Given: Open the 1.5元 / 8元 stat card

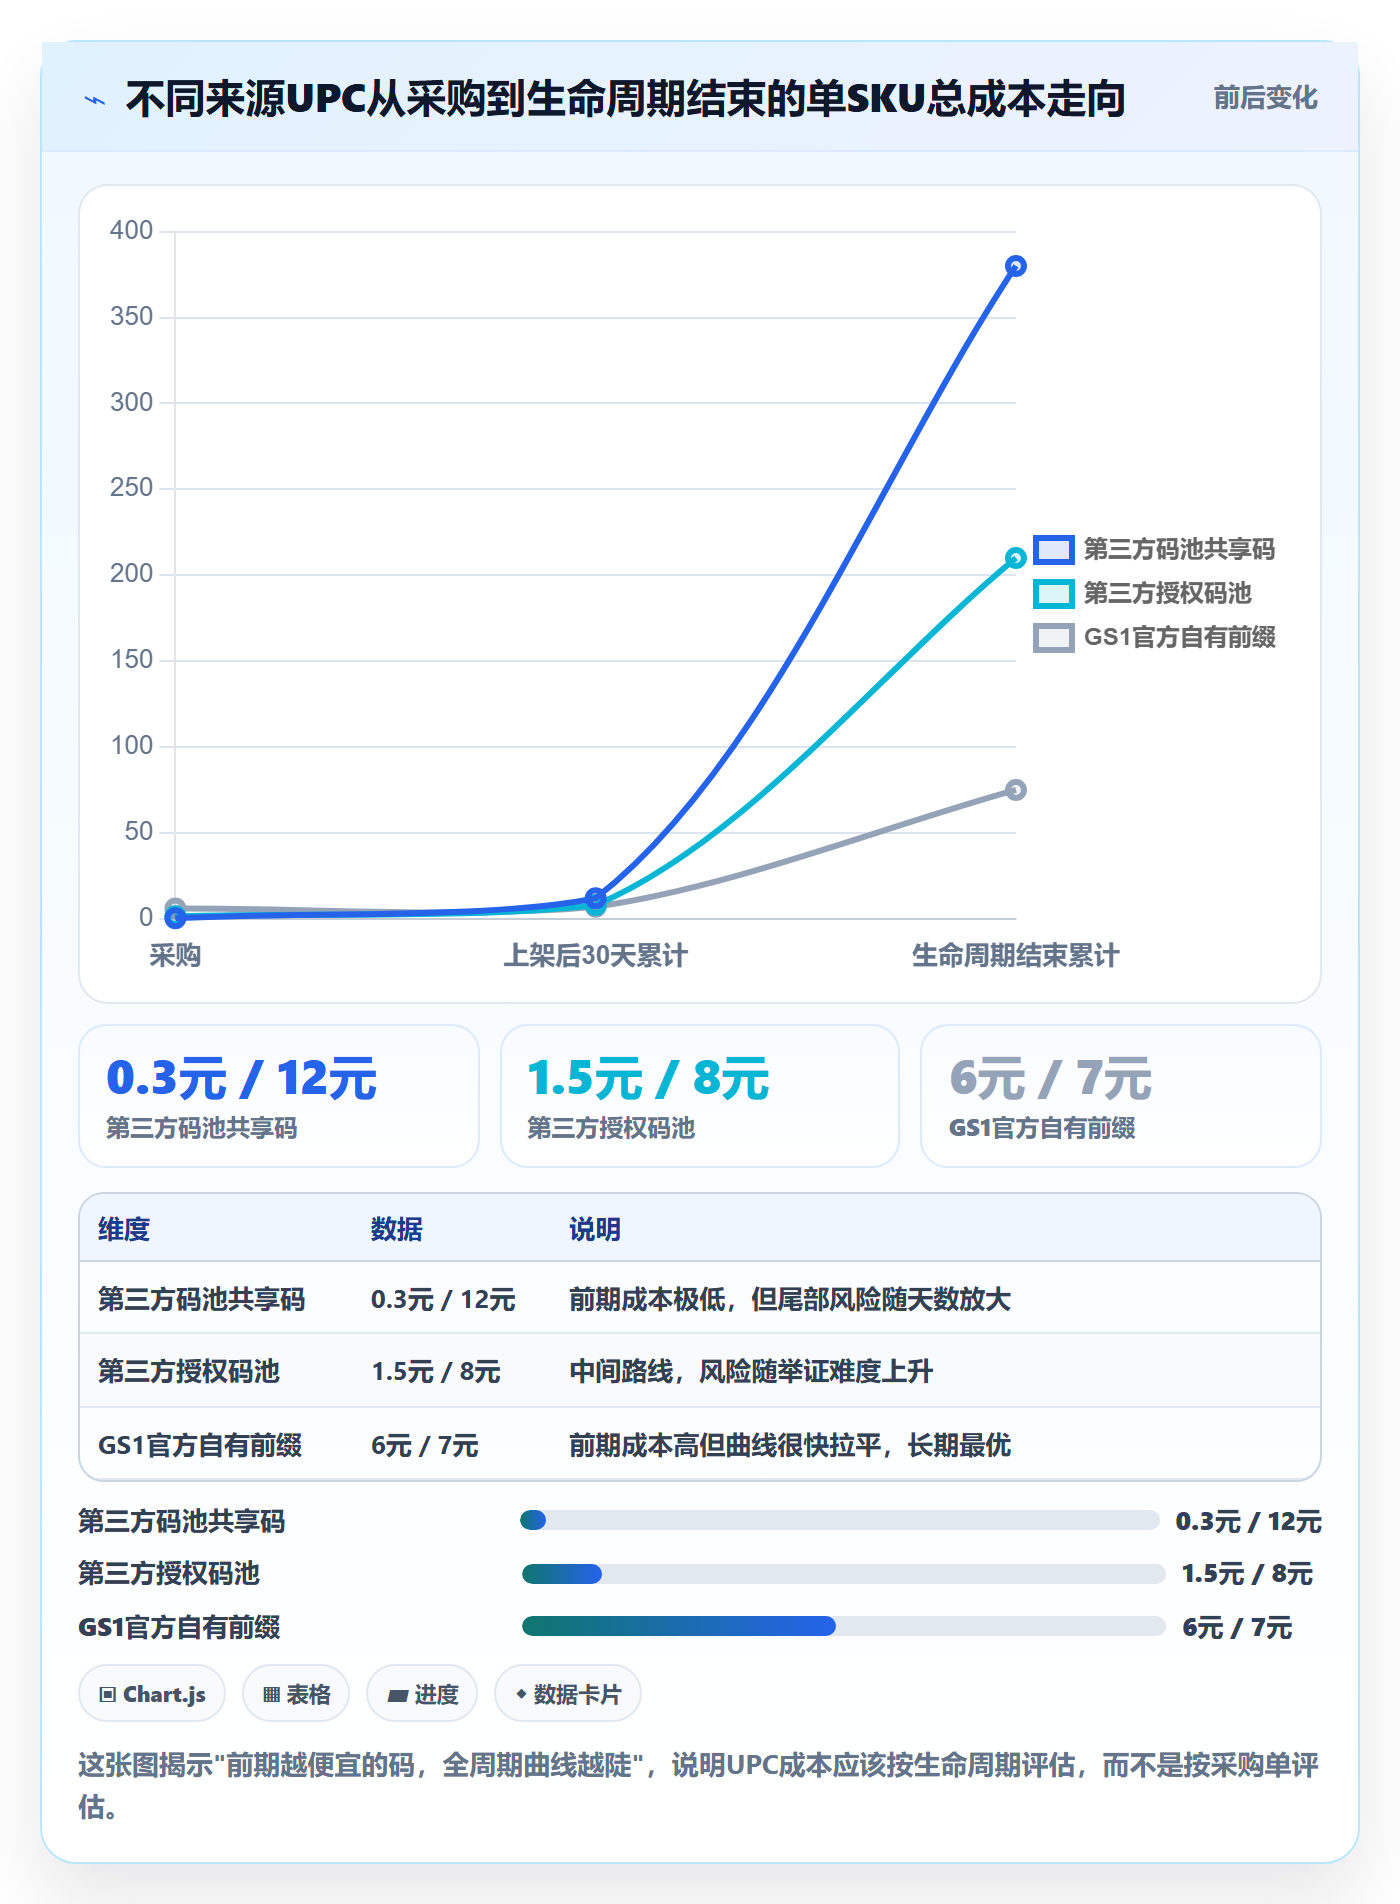Looking at the screenshot, I should tap(700, 1096).
